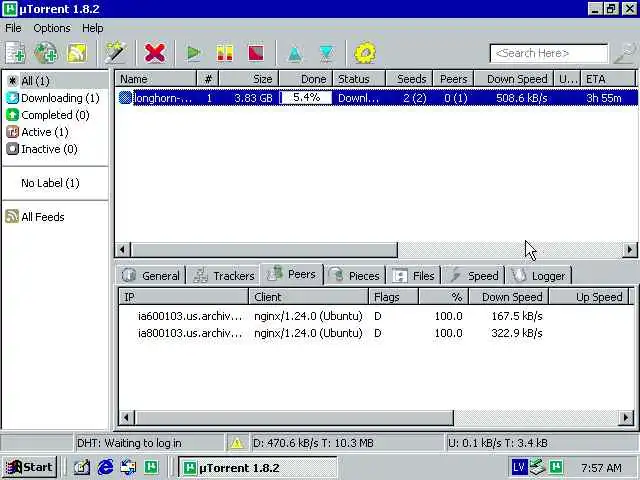Viewport: 640px width, 480px height.
Task: Sort torrents by Name column header
Action: (156, 79)
